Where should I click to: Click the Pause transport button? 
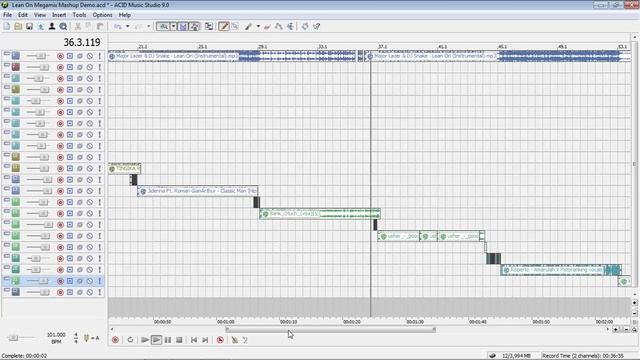pos(168,340)
